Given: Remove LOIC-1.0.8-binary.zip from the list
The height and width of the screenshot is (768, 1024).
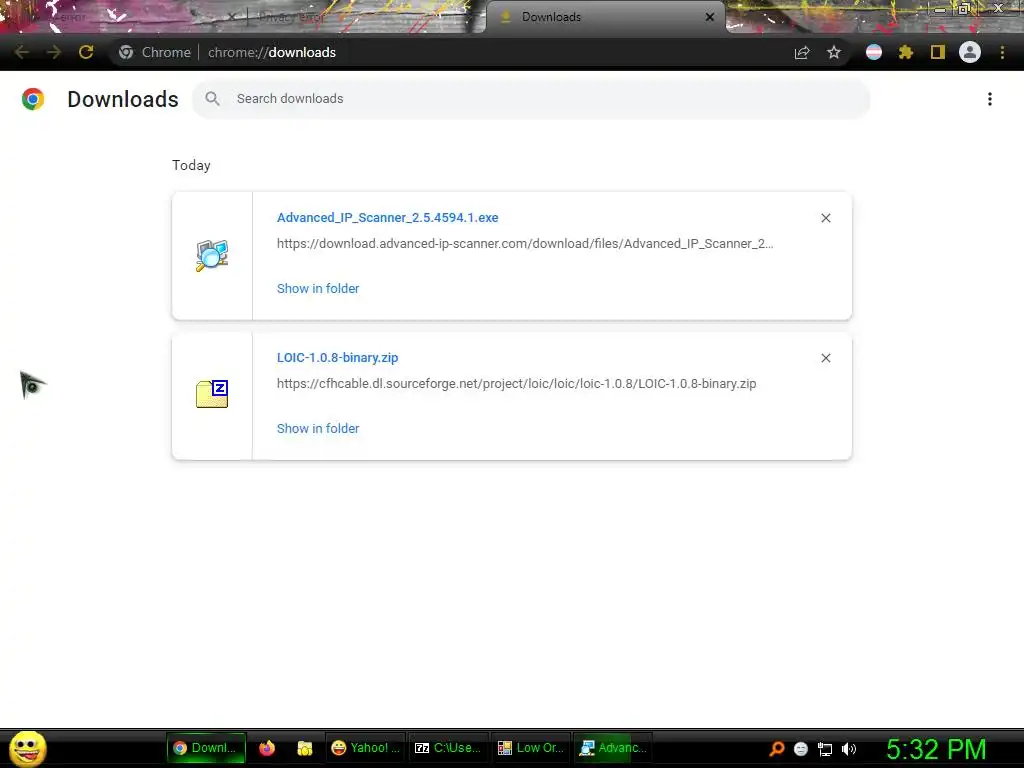Looking at the screenshot, I should [x=825, y=358].
